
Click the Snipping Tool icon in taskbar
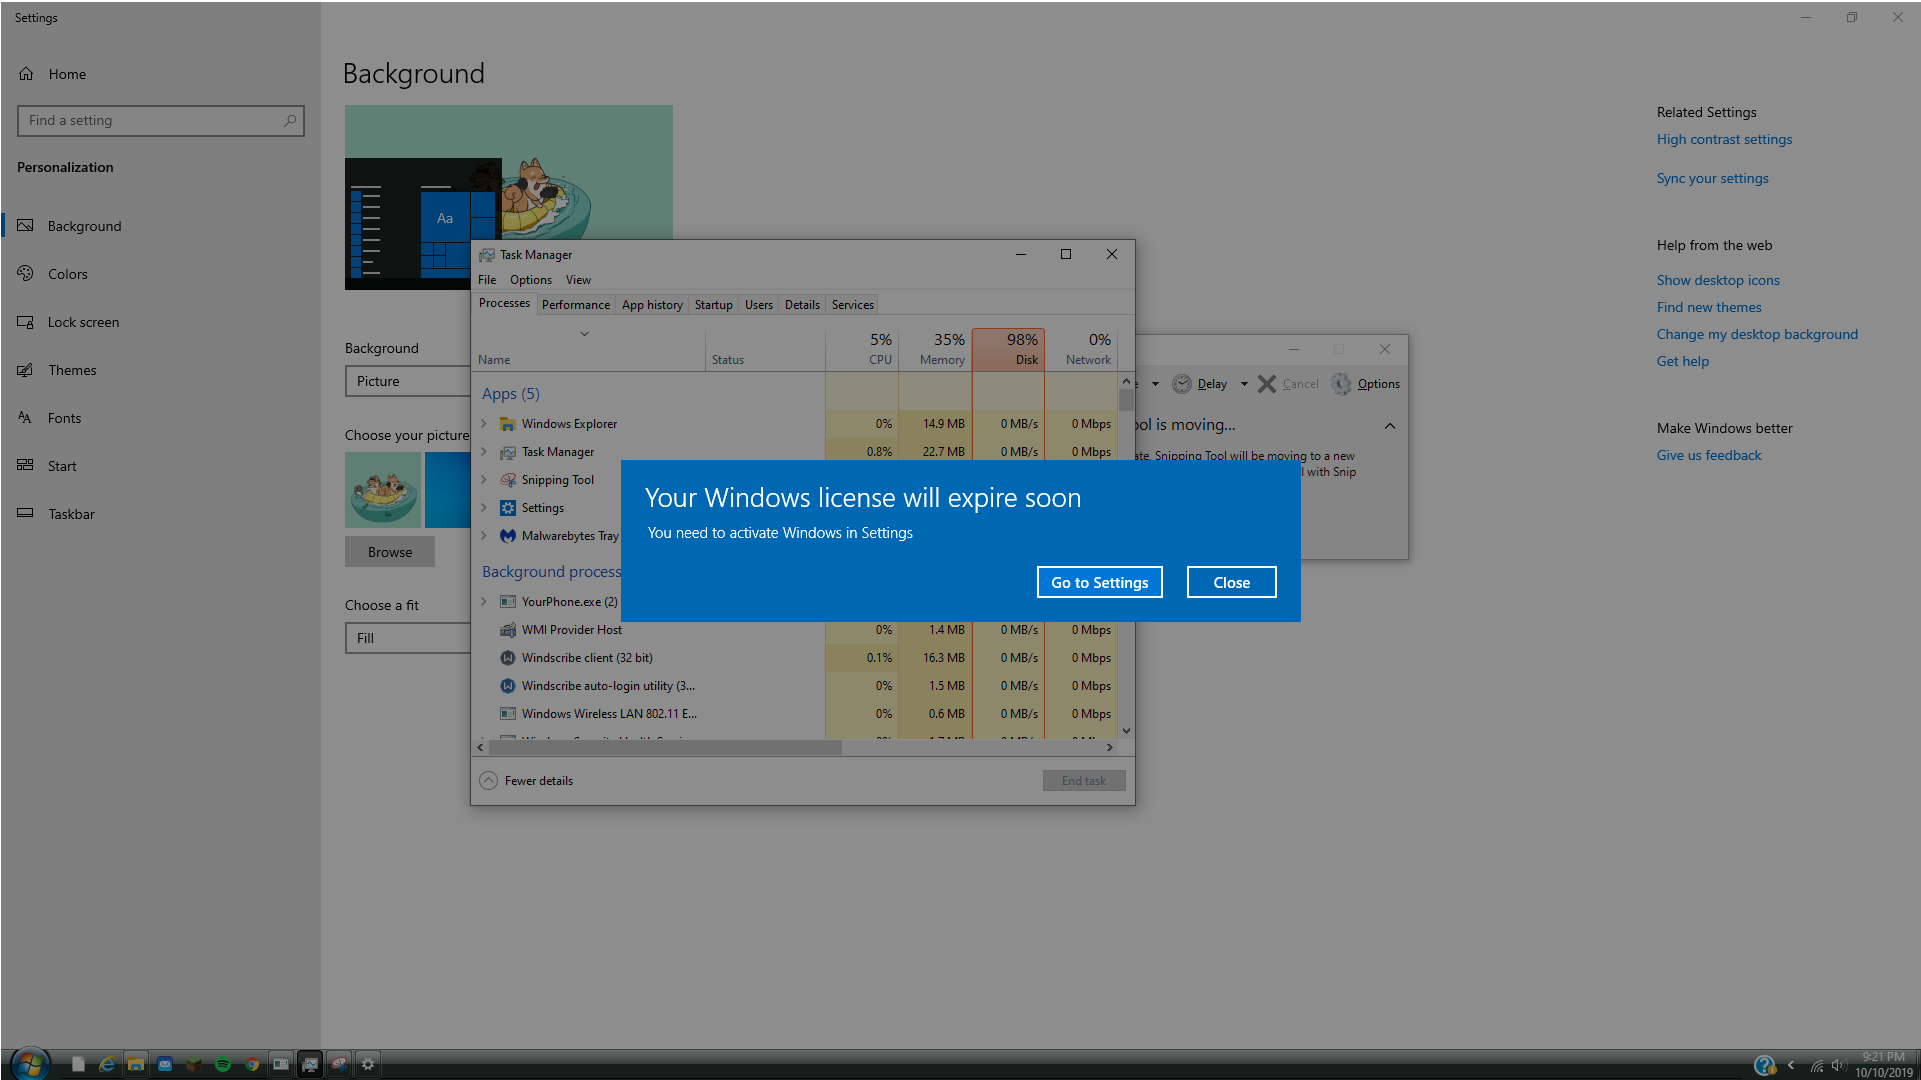point(339,1064)
